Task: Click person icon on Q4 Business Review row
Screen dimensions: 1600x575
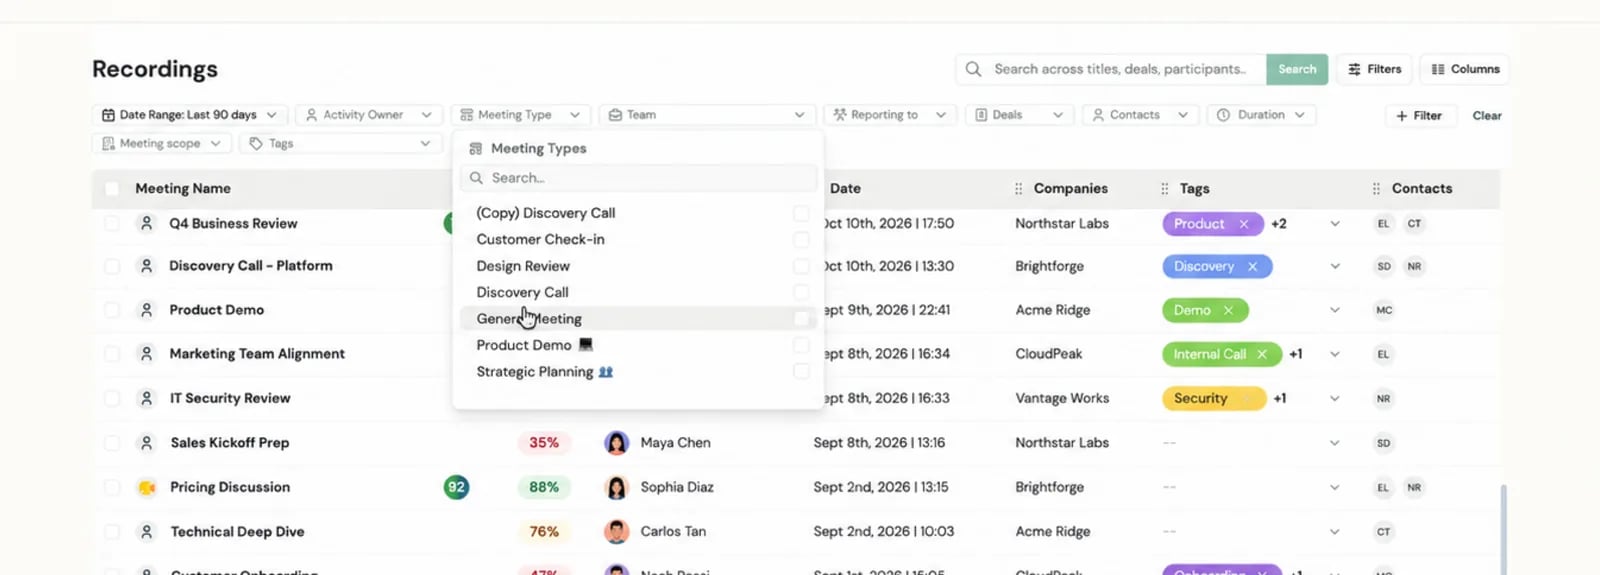Action: pyautogui.click(x=147, y=223)
